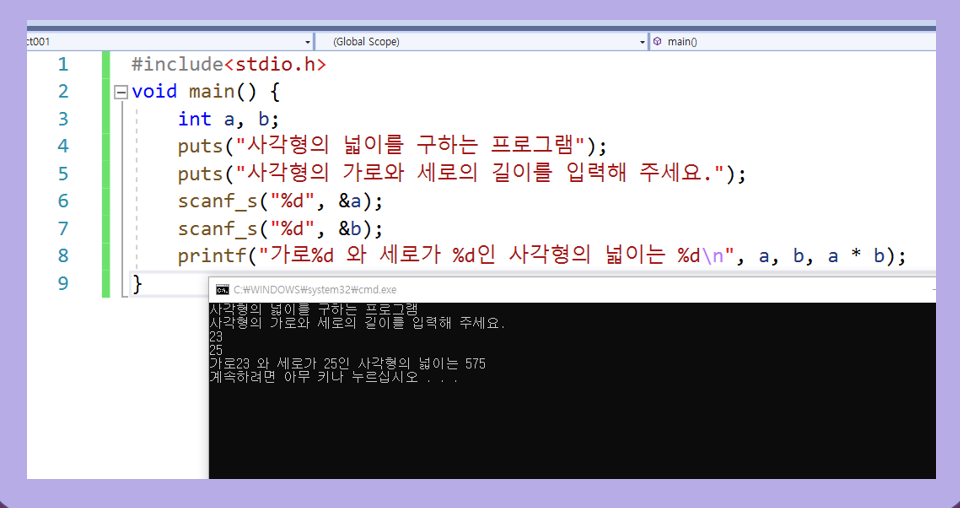Click console input value 25
This screenshot has width=960, height=508.
tap(216, 351)
